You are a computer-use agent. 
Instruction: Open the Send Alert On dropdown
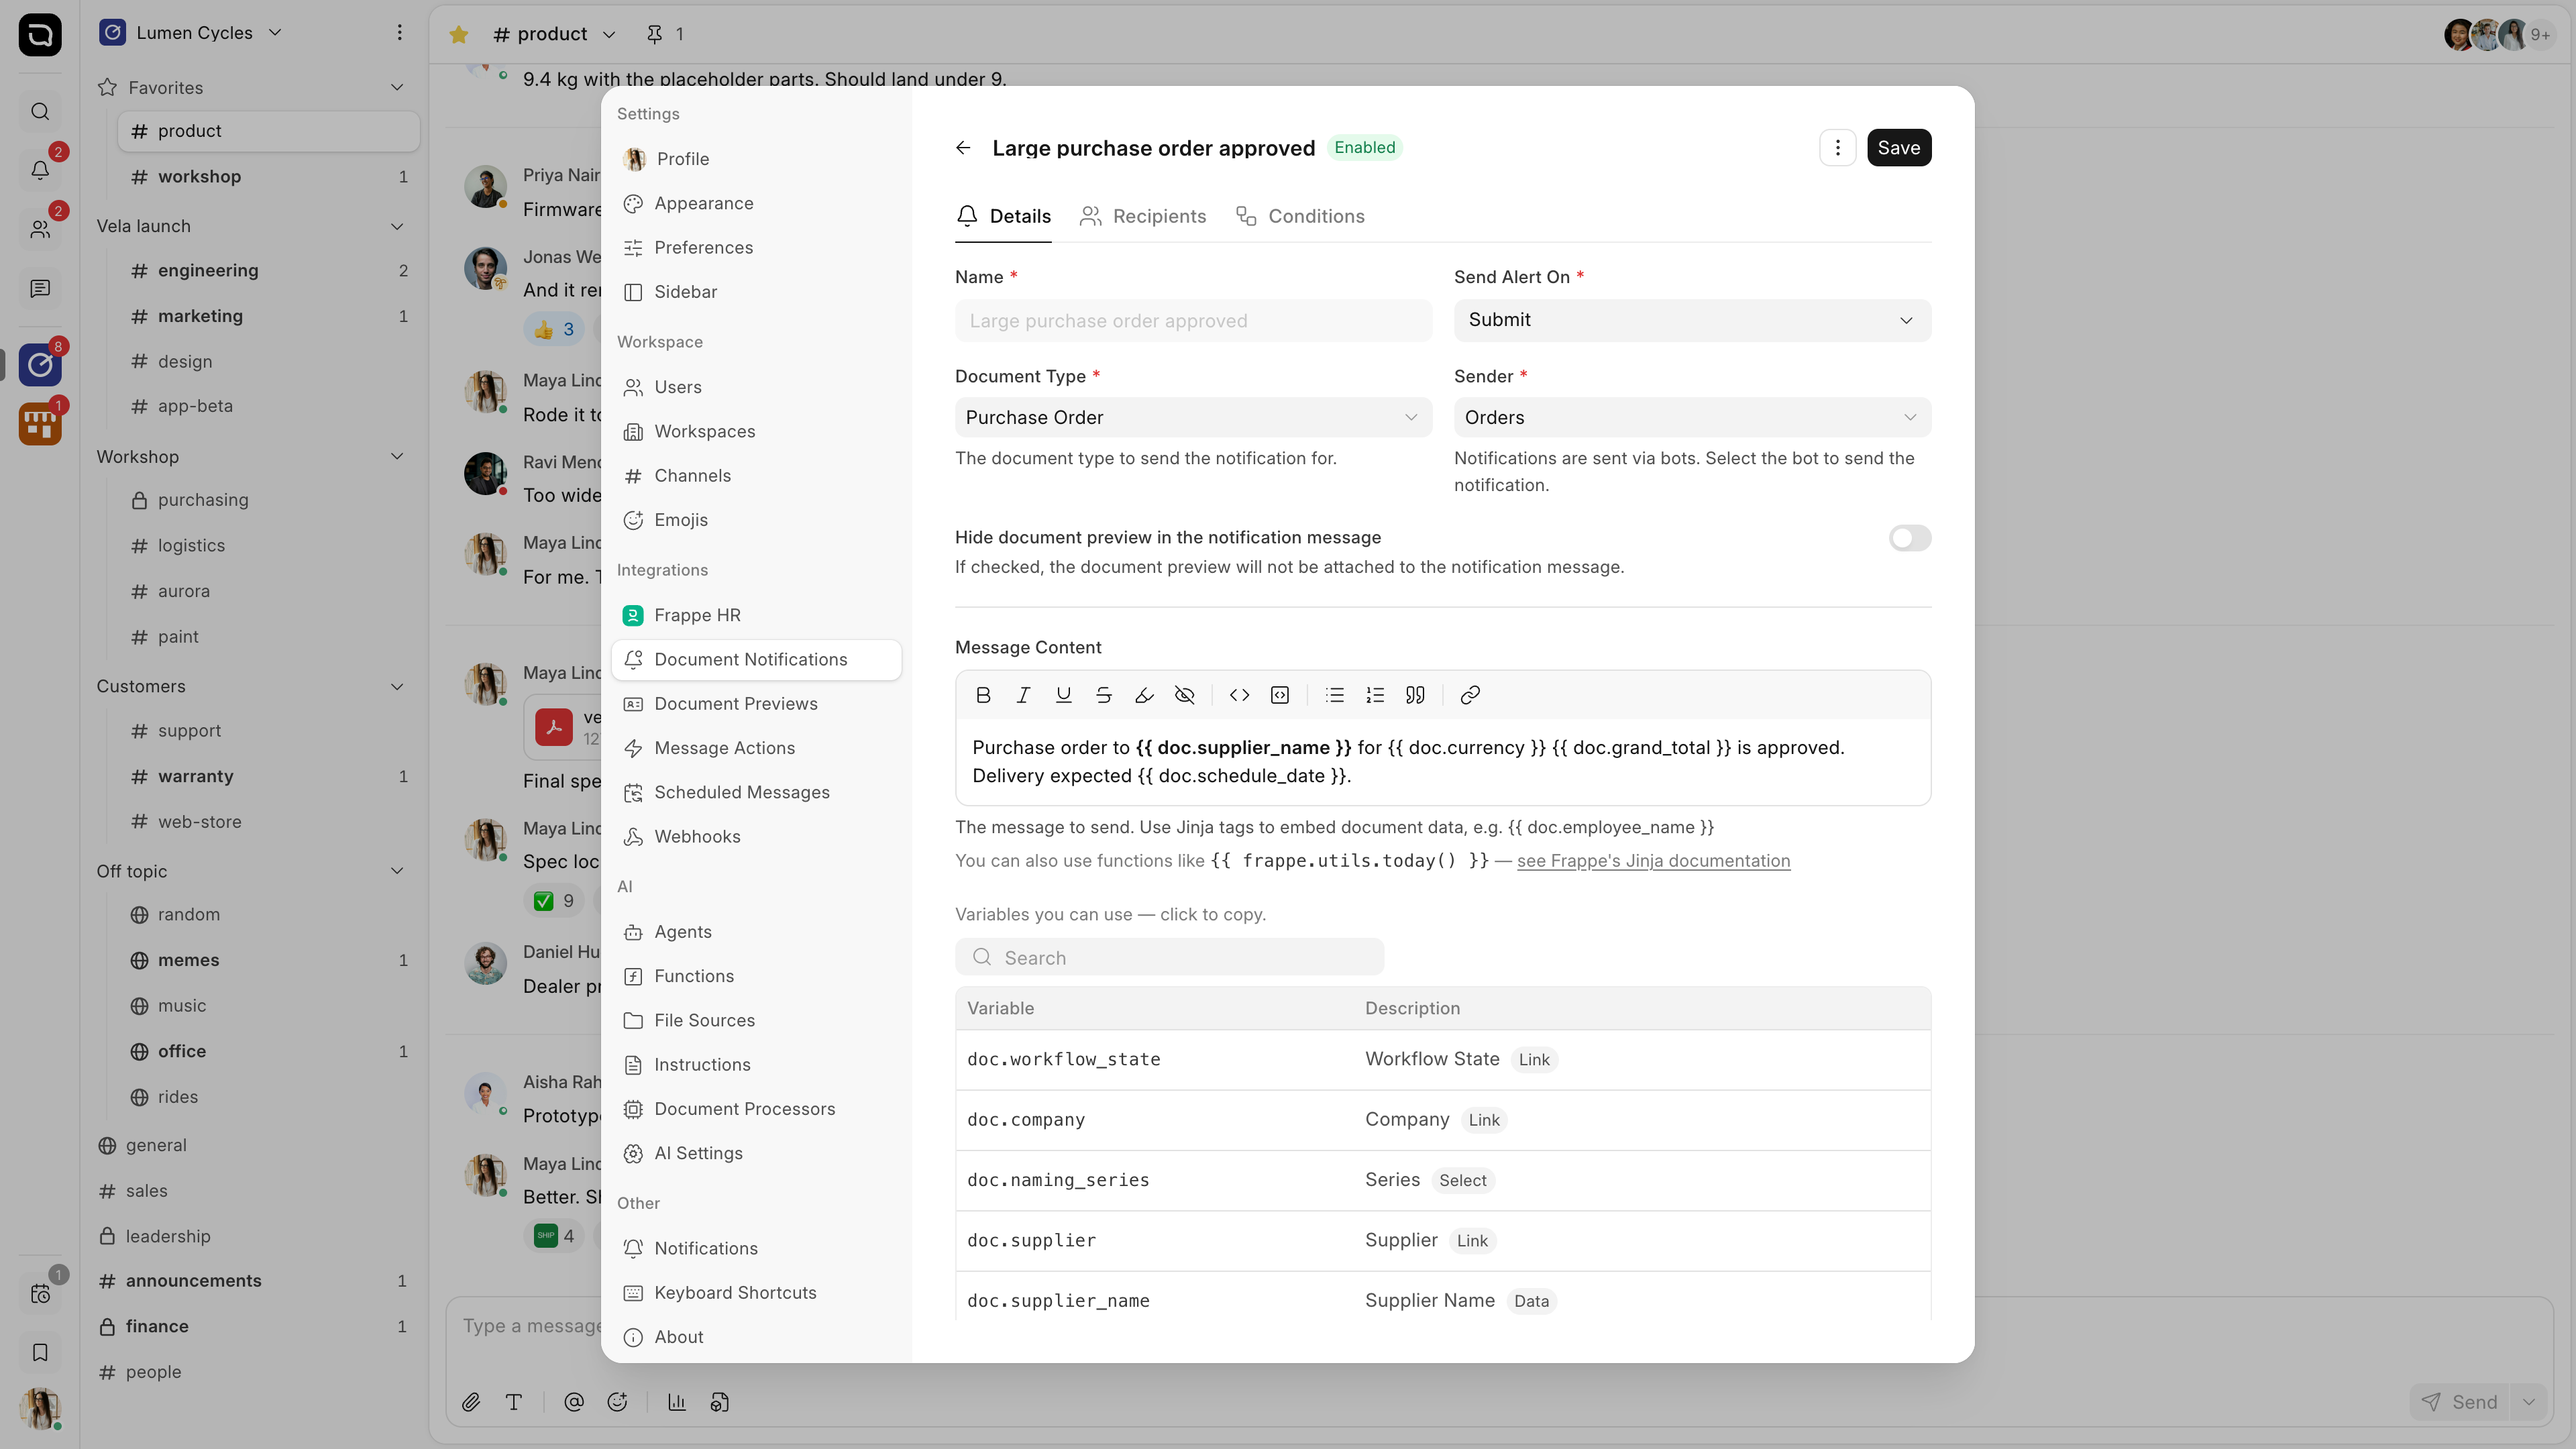pos(1692,320)
